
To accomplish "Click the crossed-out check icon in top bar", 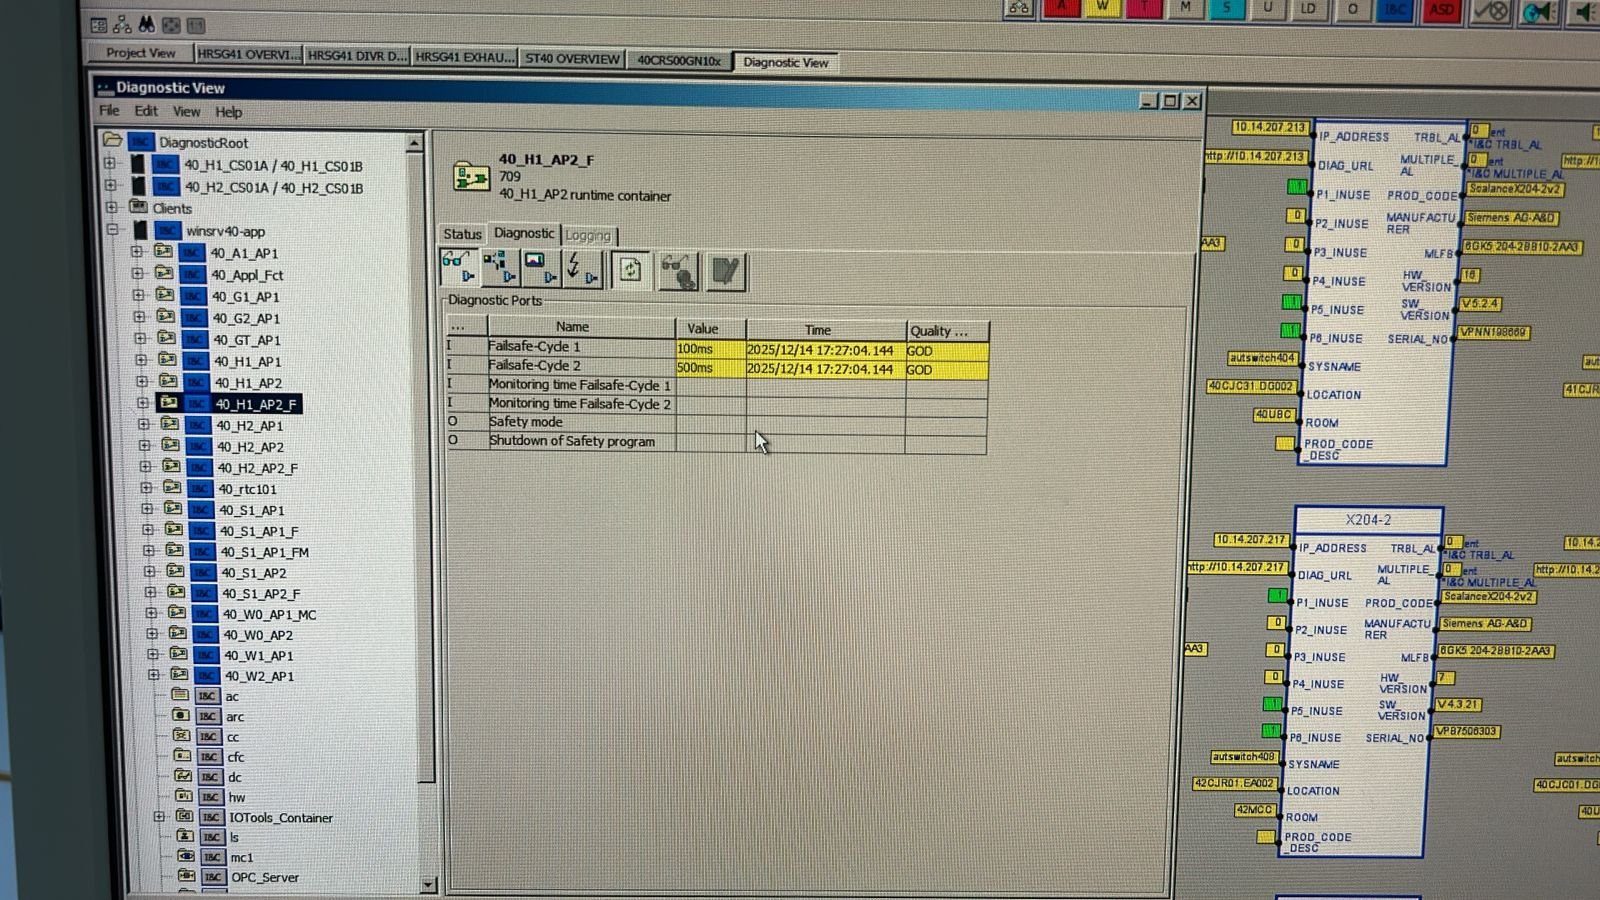I will coord(1492,11).
